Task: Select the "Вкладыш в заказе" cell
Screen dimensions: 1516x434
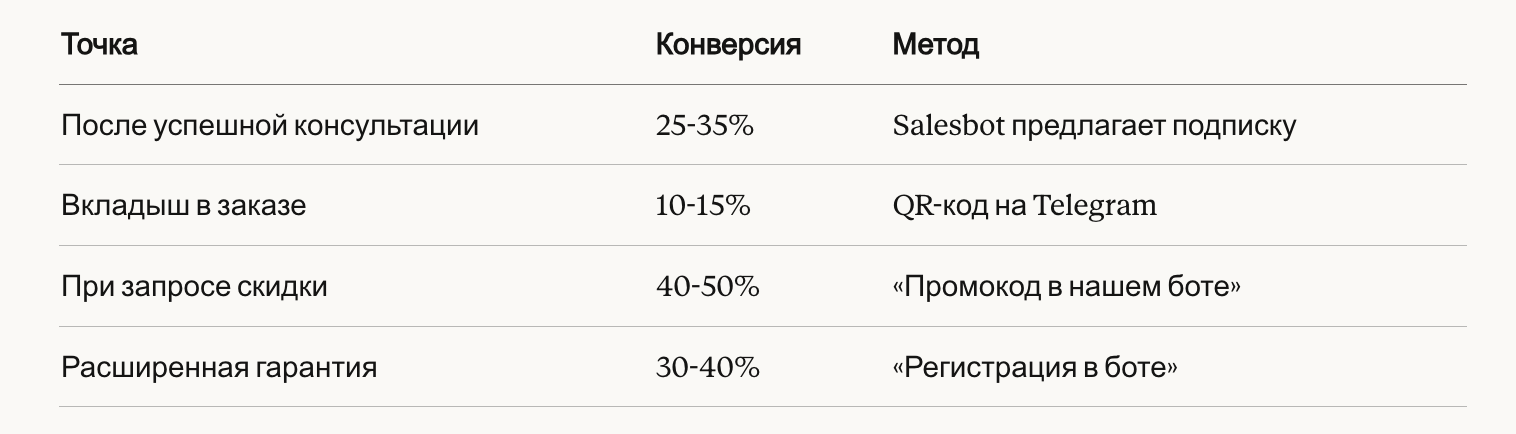Action: click(183, 206)
